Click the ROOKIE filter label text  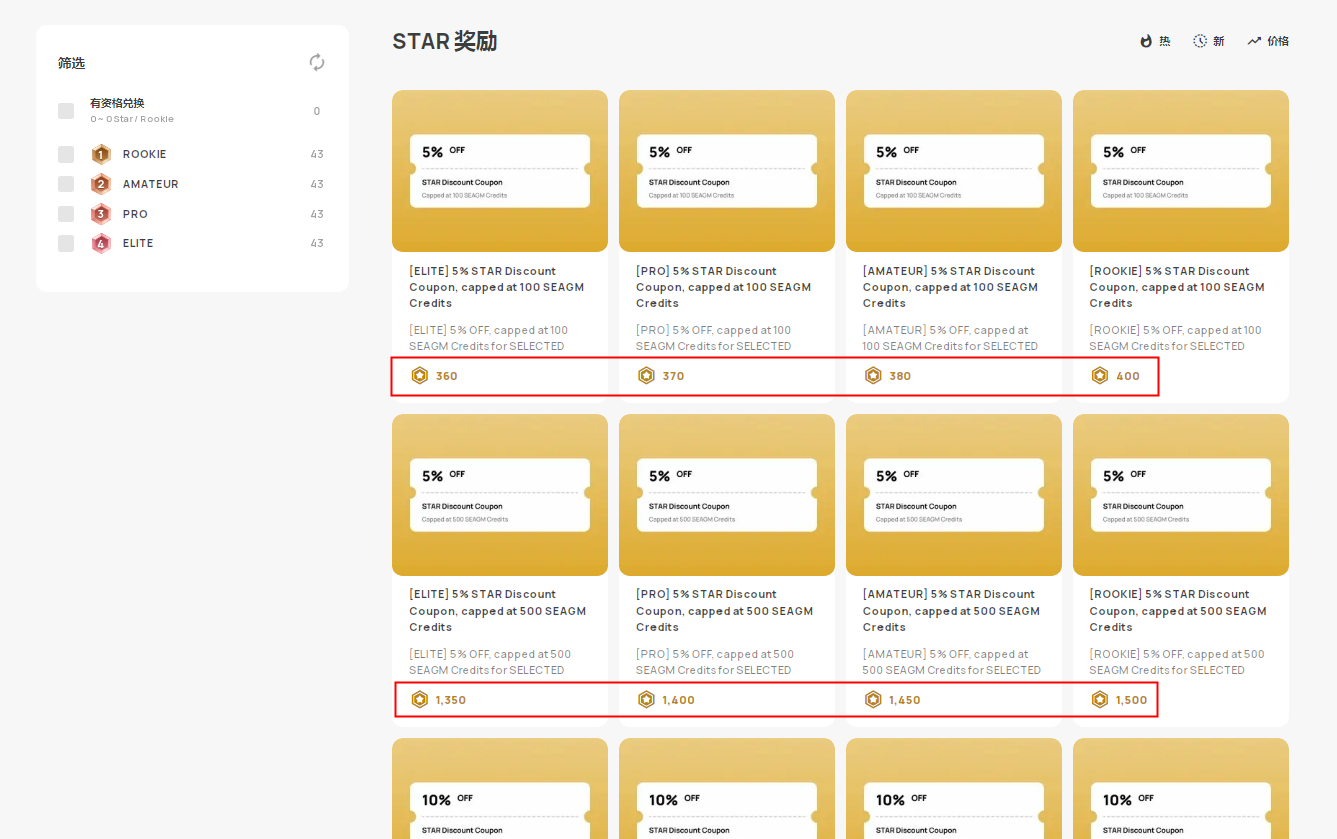[x=145, y=154]
